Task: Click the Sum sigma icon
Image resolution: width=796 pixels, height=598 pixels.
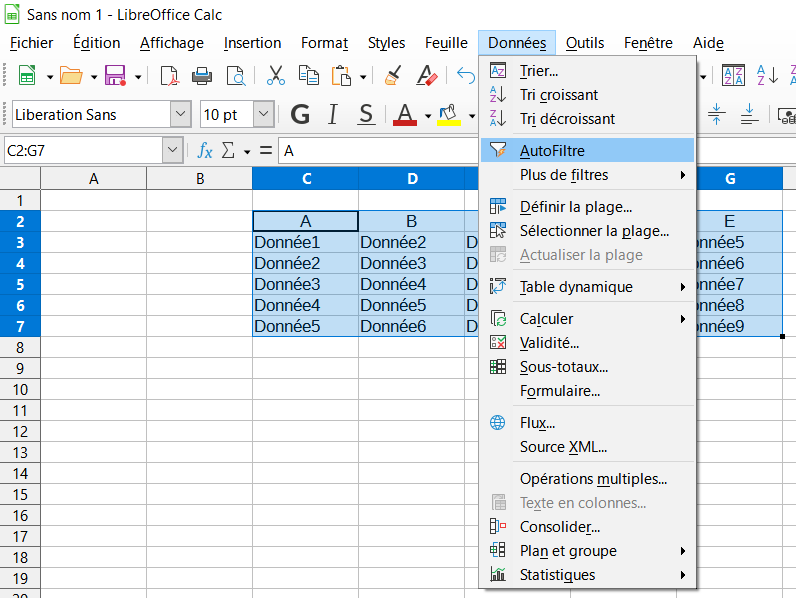Action: coord(228,151)
